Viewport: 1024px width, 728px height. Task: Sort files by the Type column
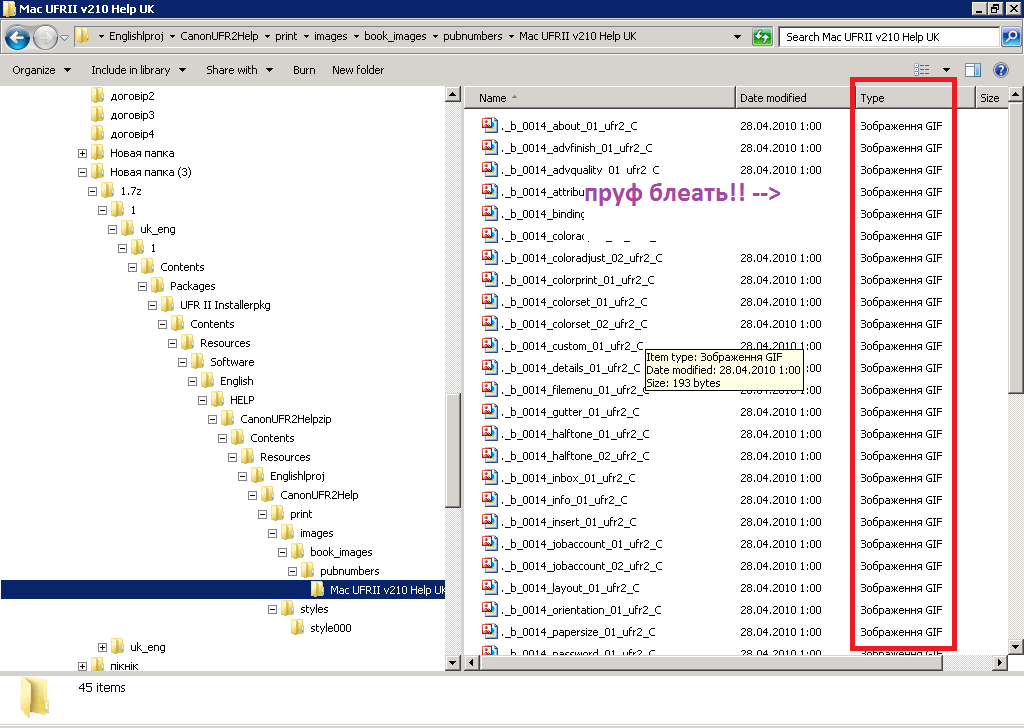click(915, 98)
